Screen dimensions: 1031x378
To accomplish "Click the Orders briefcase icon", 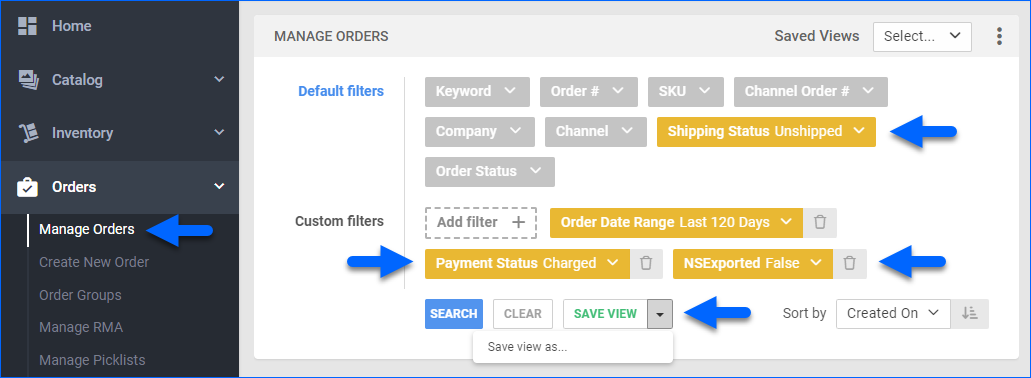I will 28,187.
